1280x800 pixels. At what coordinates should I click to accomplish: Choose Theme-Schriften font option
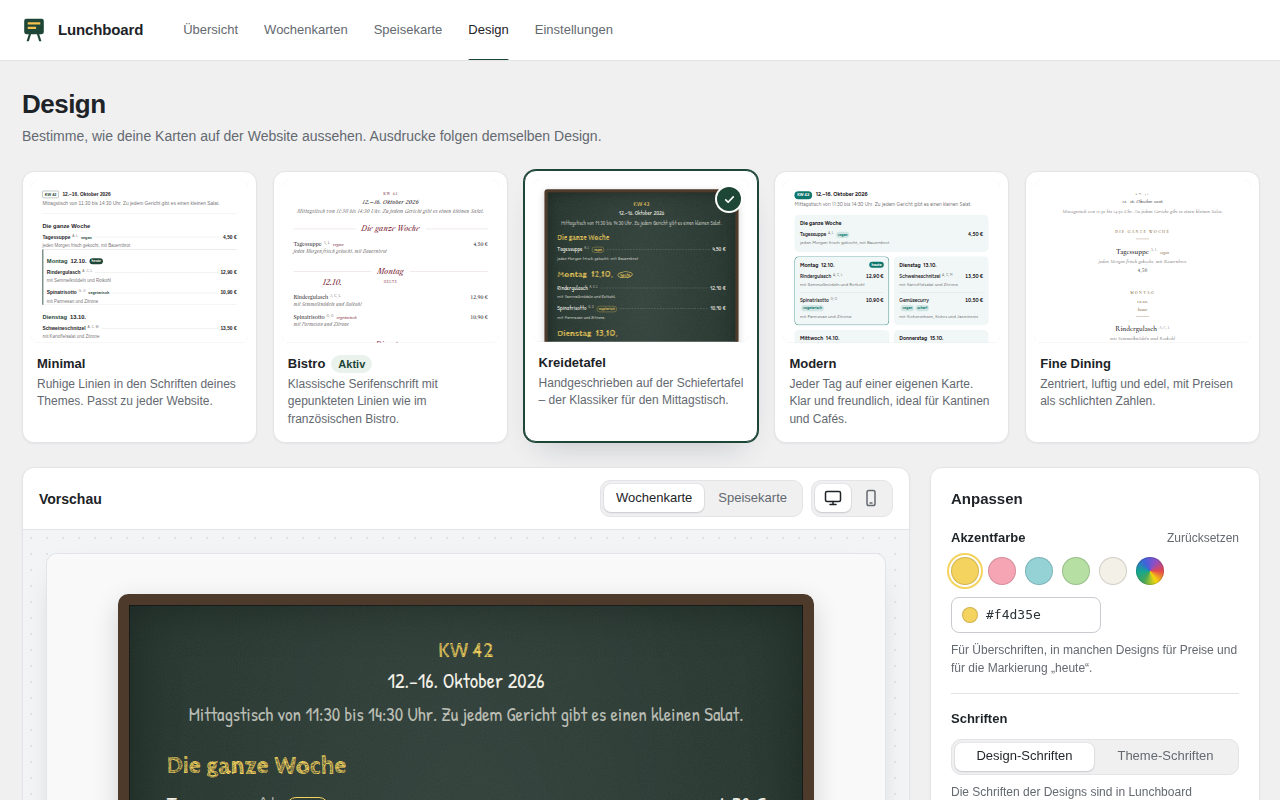[x=1165, y=756]
